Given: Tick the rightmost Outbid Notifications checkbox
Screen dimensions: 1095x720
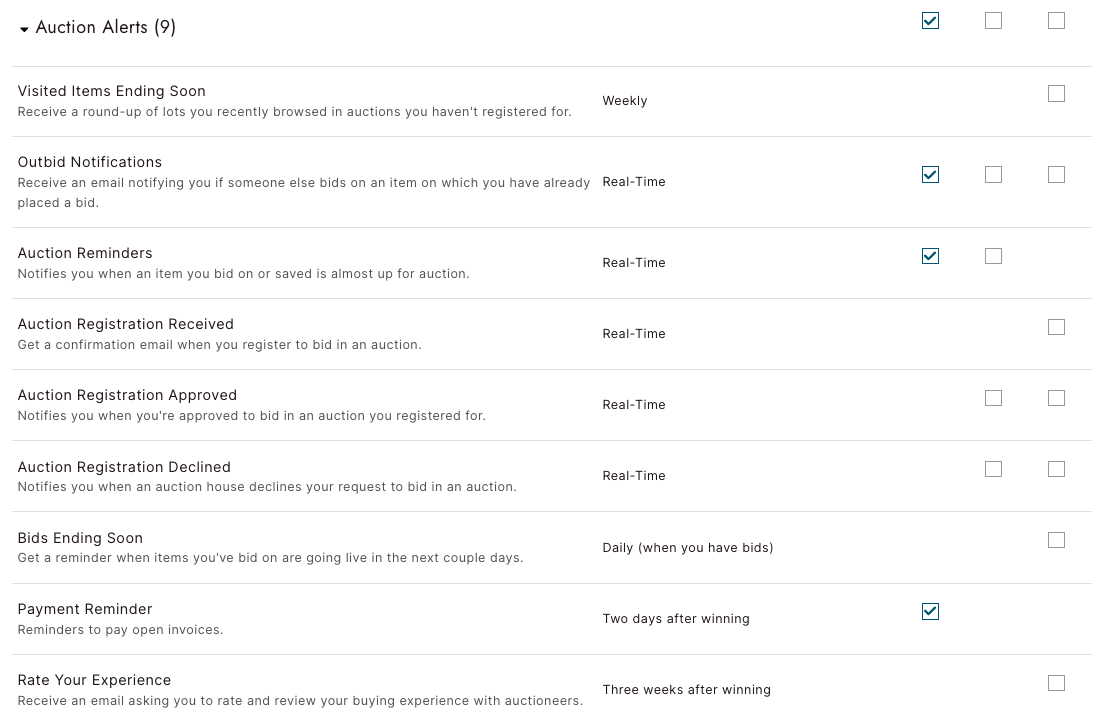Looking at the screenshot, I should [x=1056, y=175].
